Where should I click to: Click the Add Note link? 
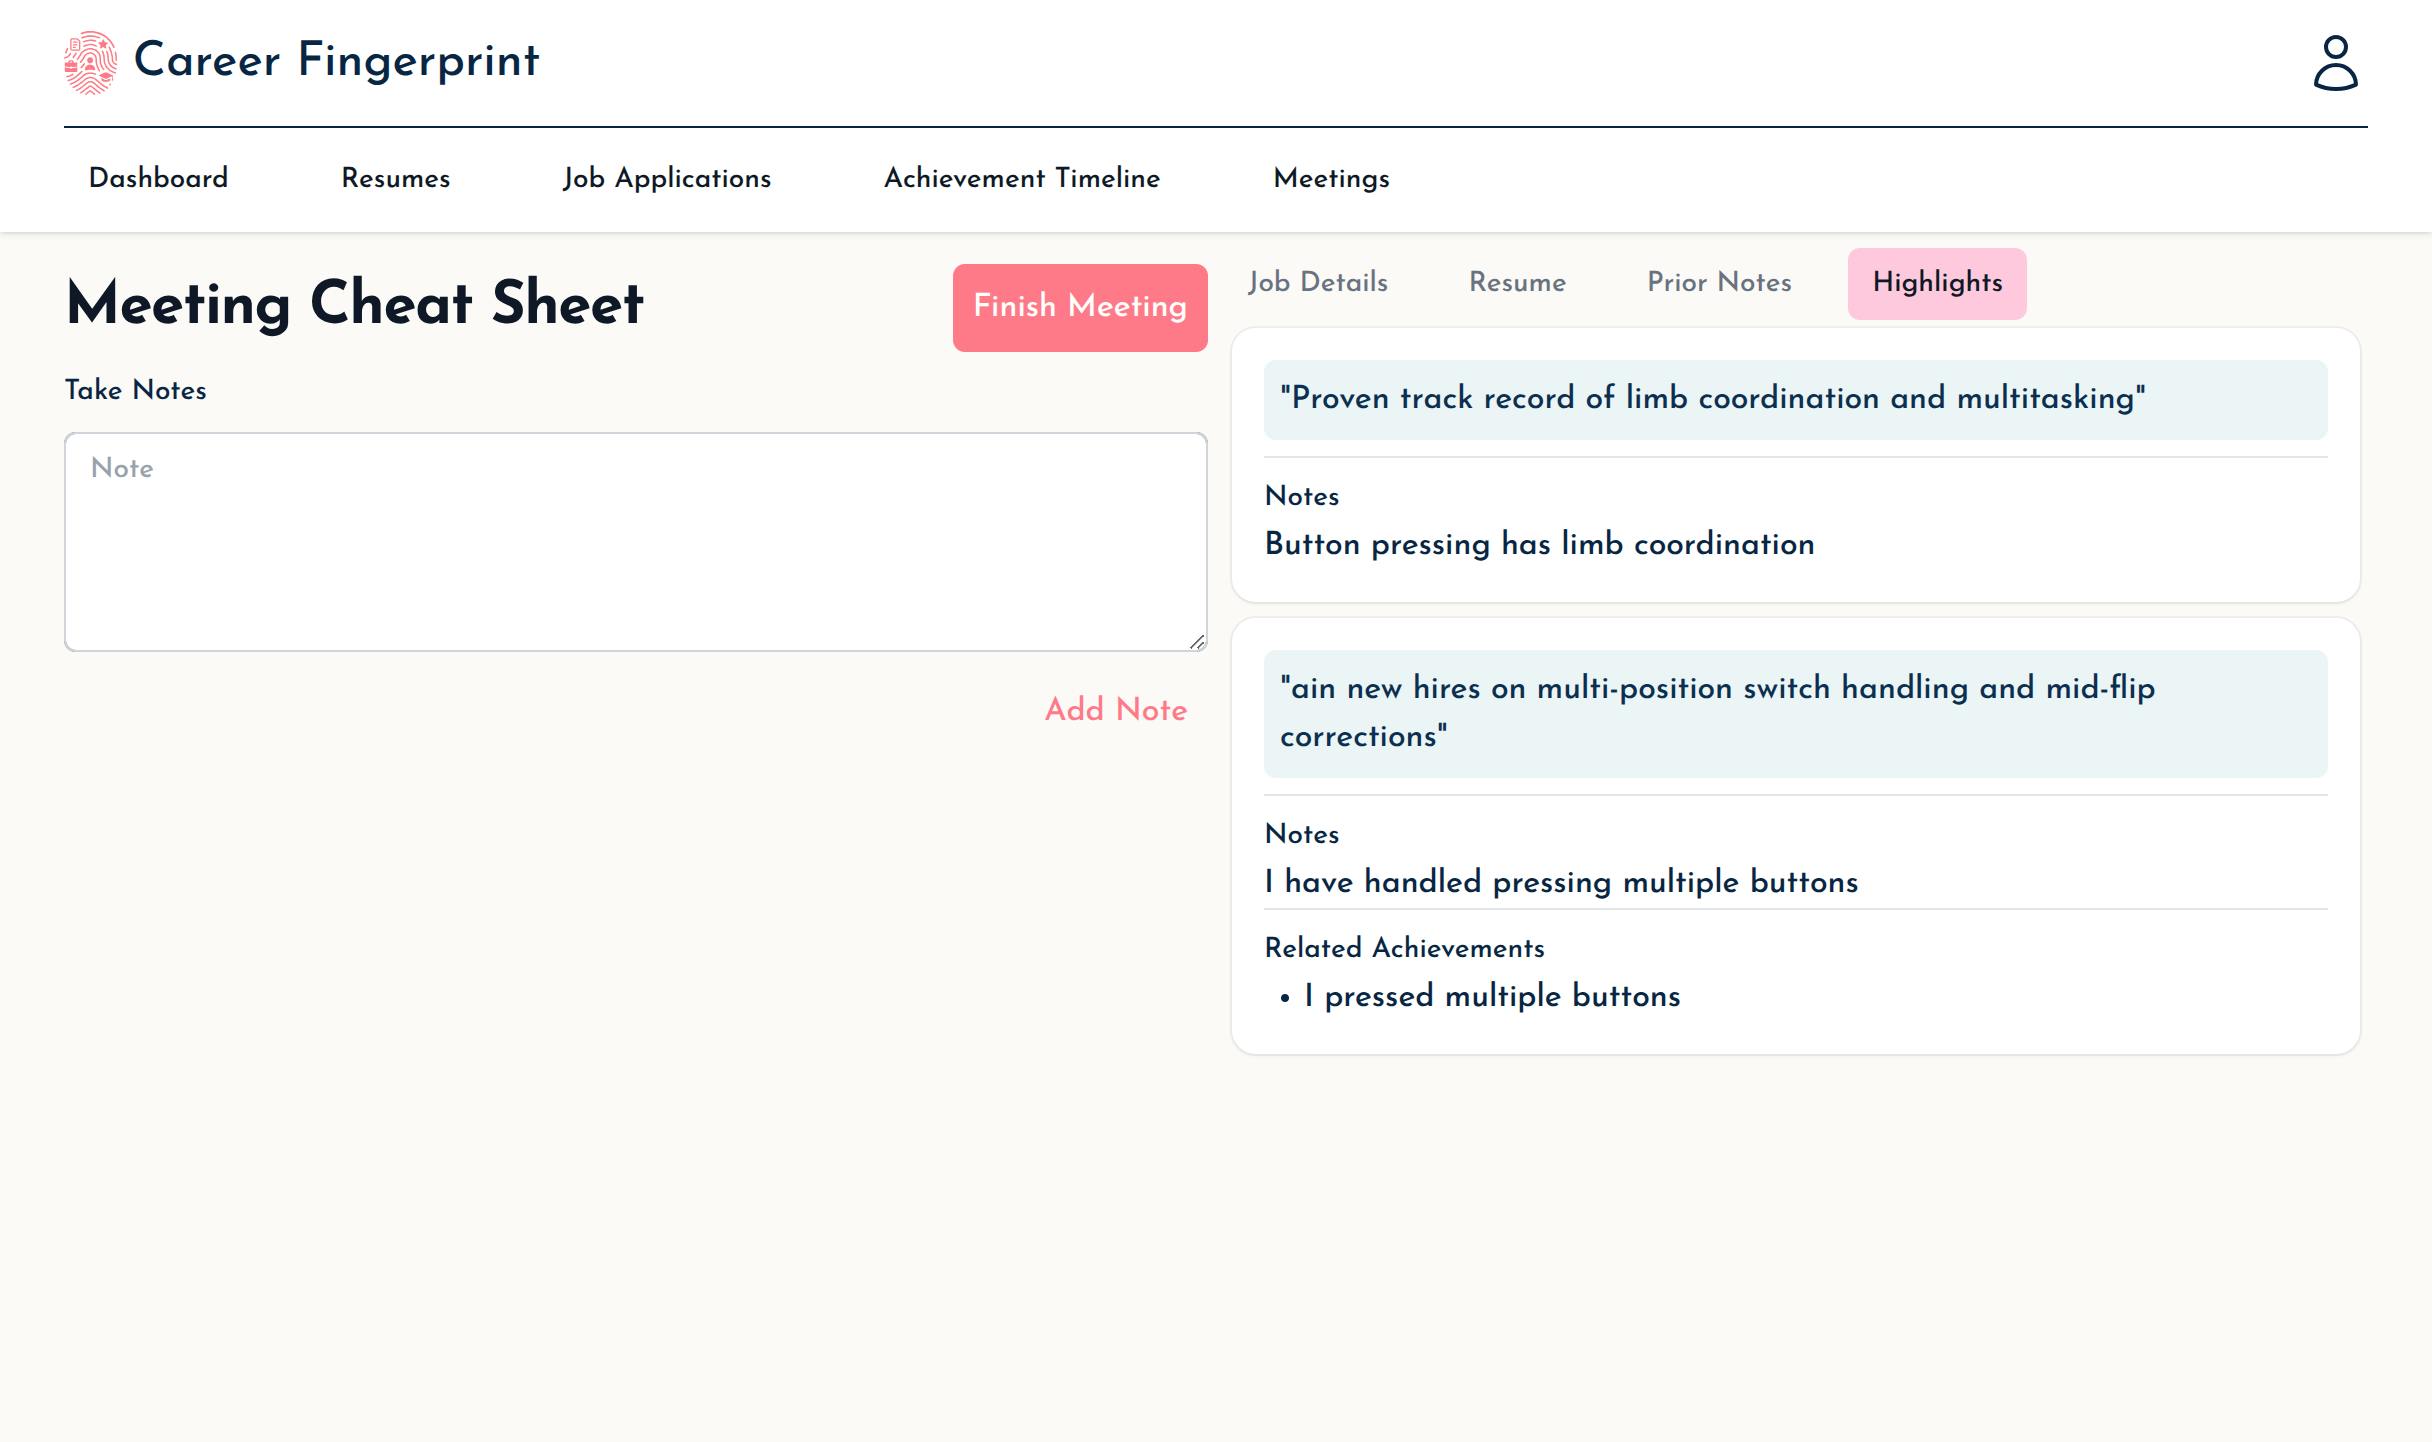pos(1115,709)
